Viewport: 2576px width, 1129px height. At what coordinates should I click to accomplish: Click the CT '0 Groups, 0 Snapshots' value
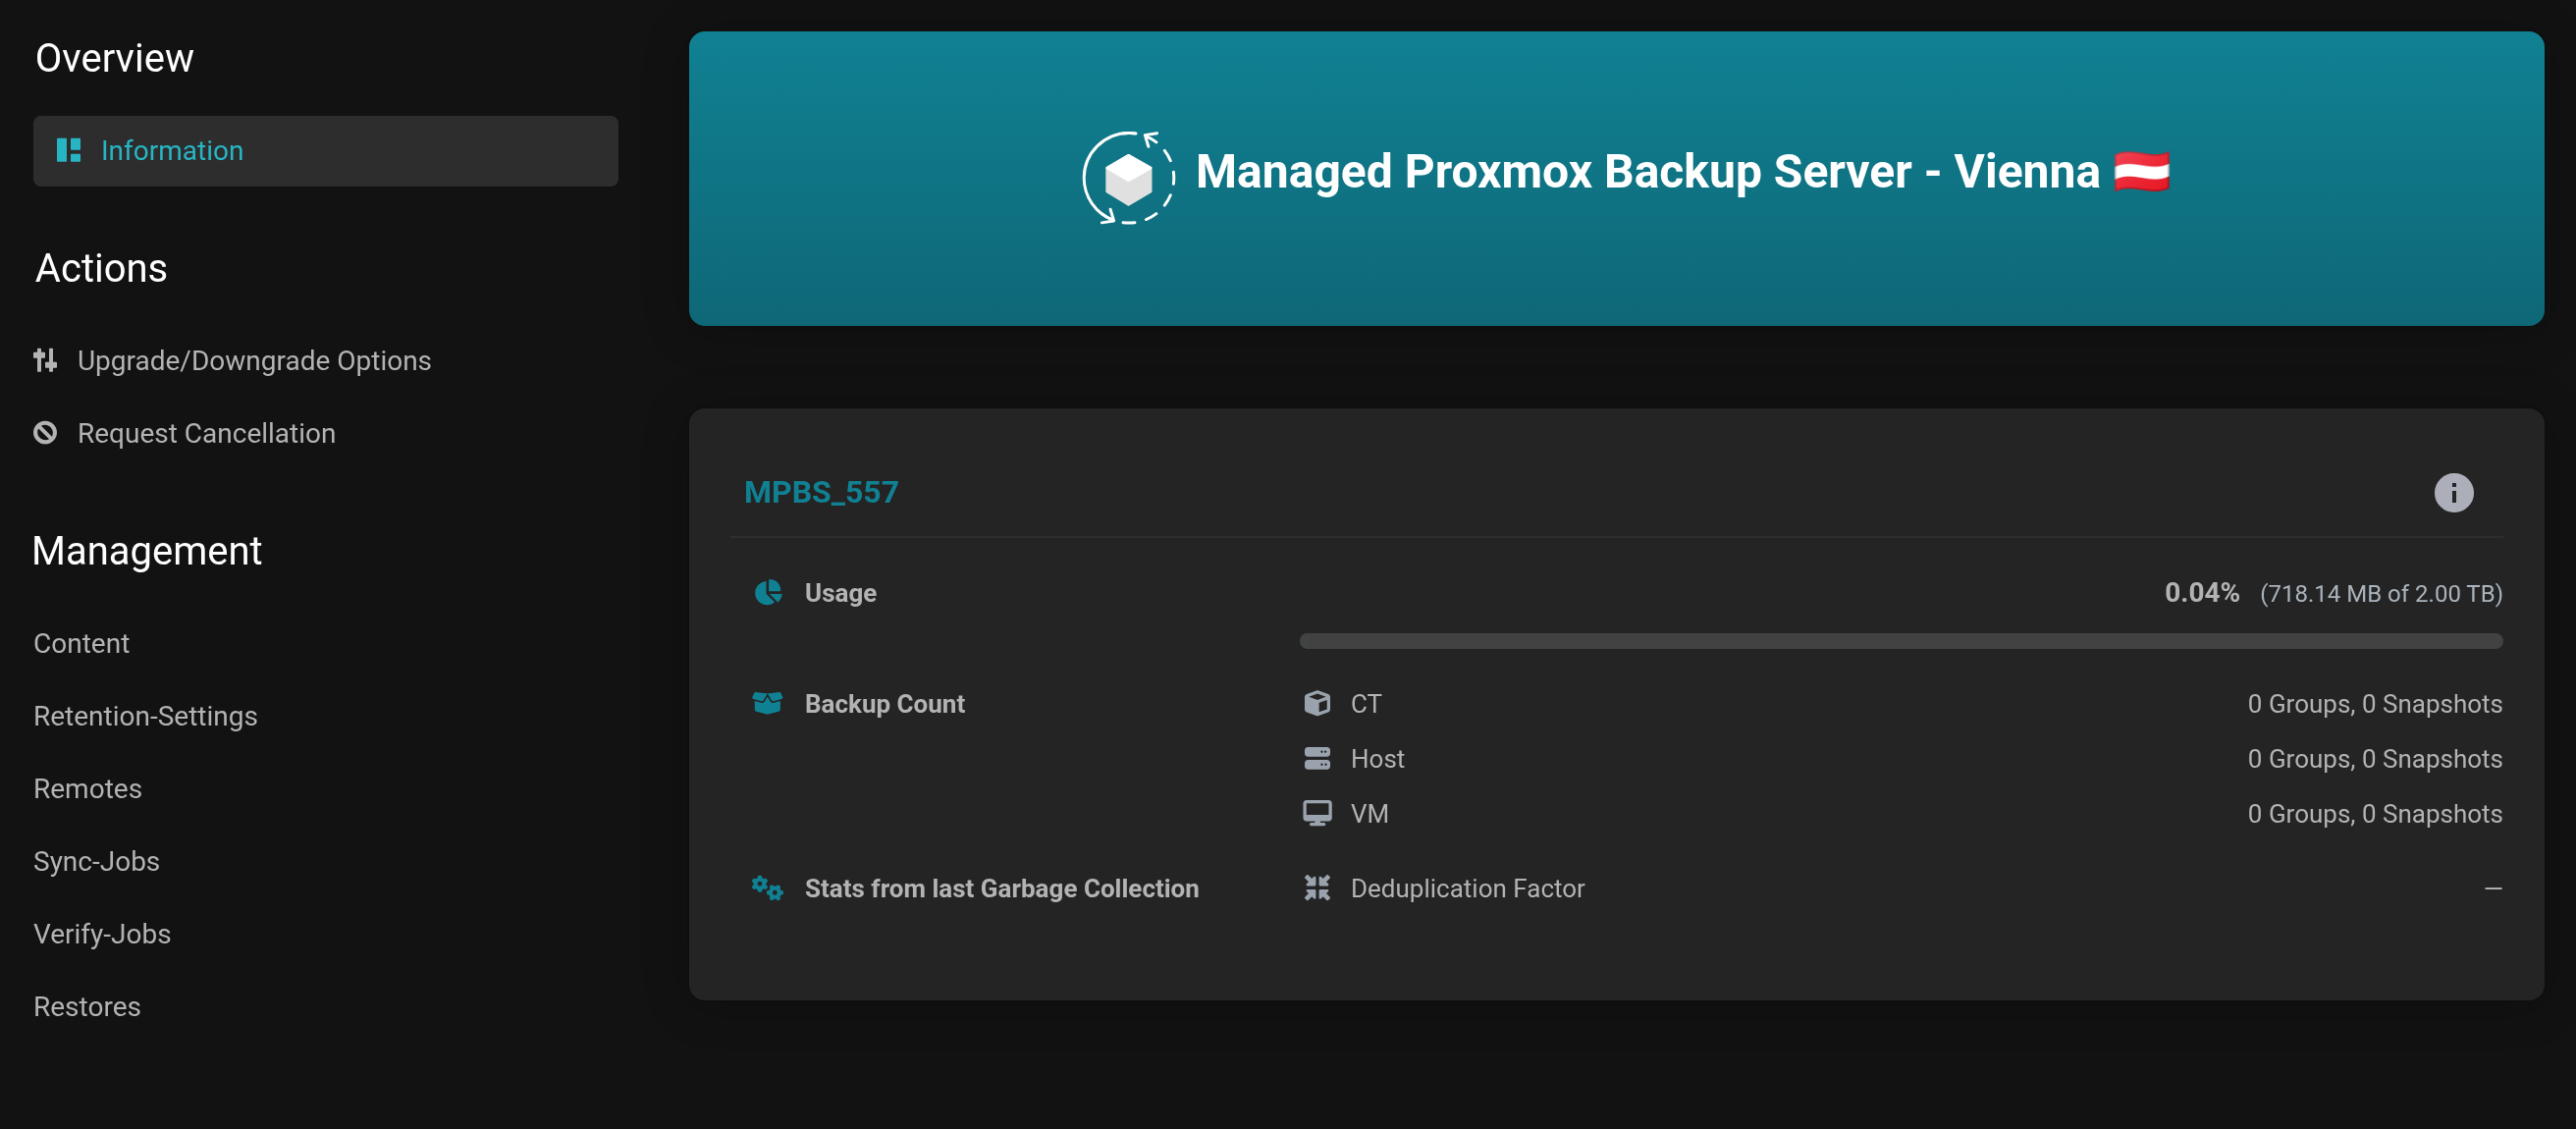(x=2375, y=704)
